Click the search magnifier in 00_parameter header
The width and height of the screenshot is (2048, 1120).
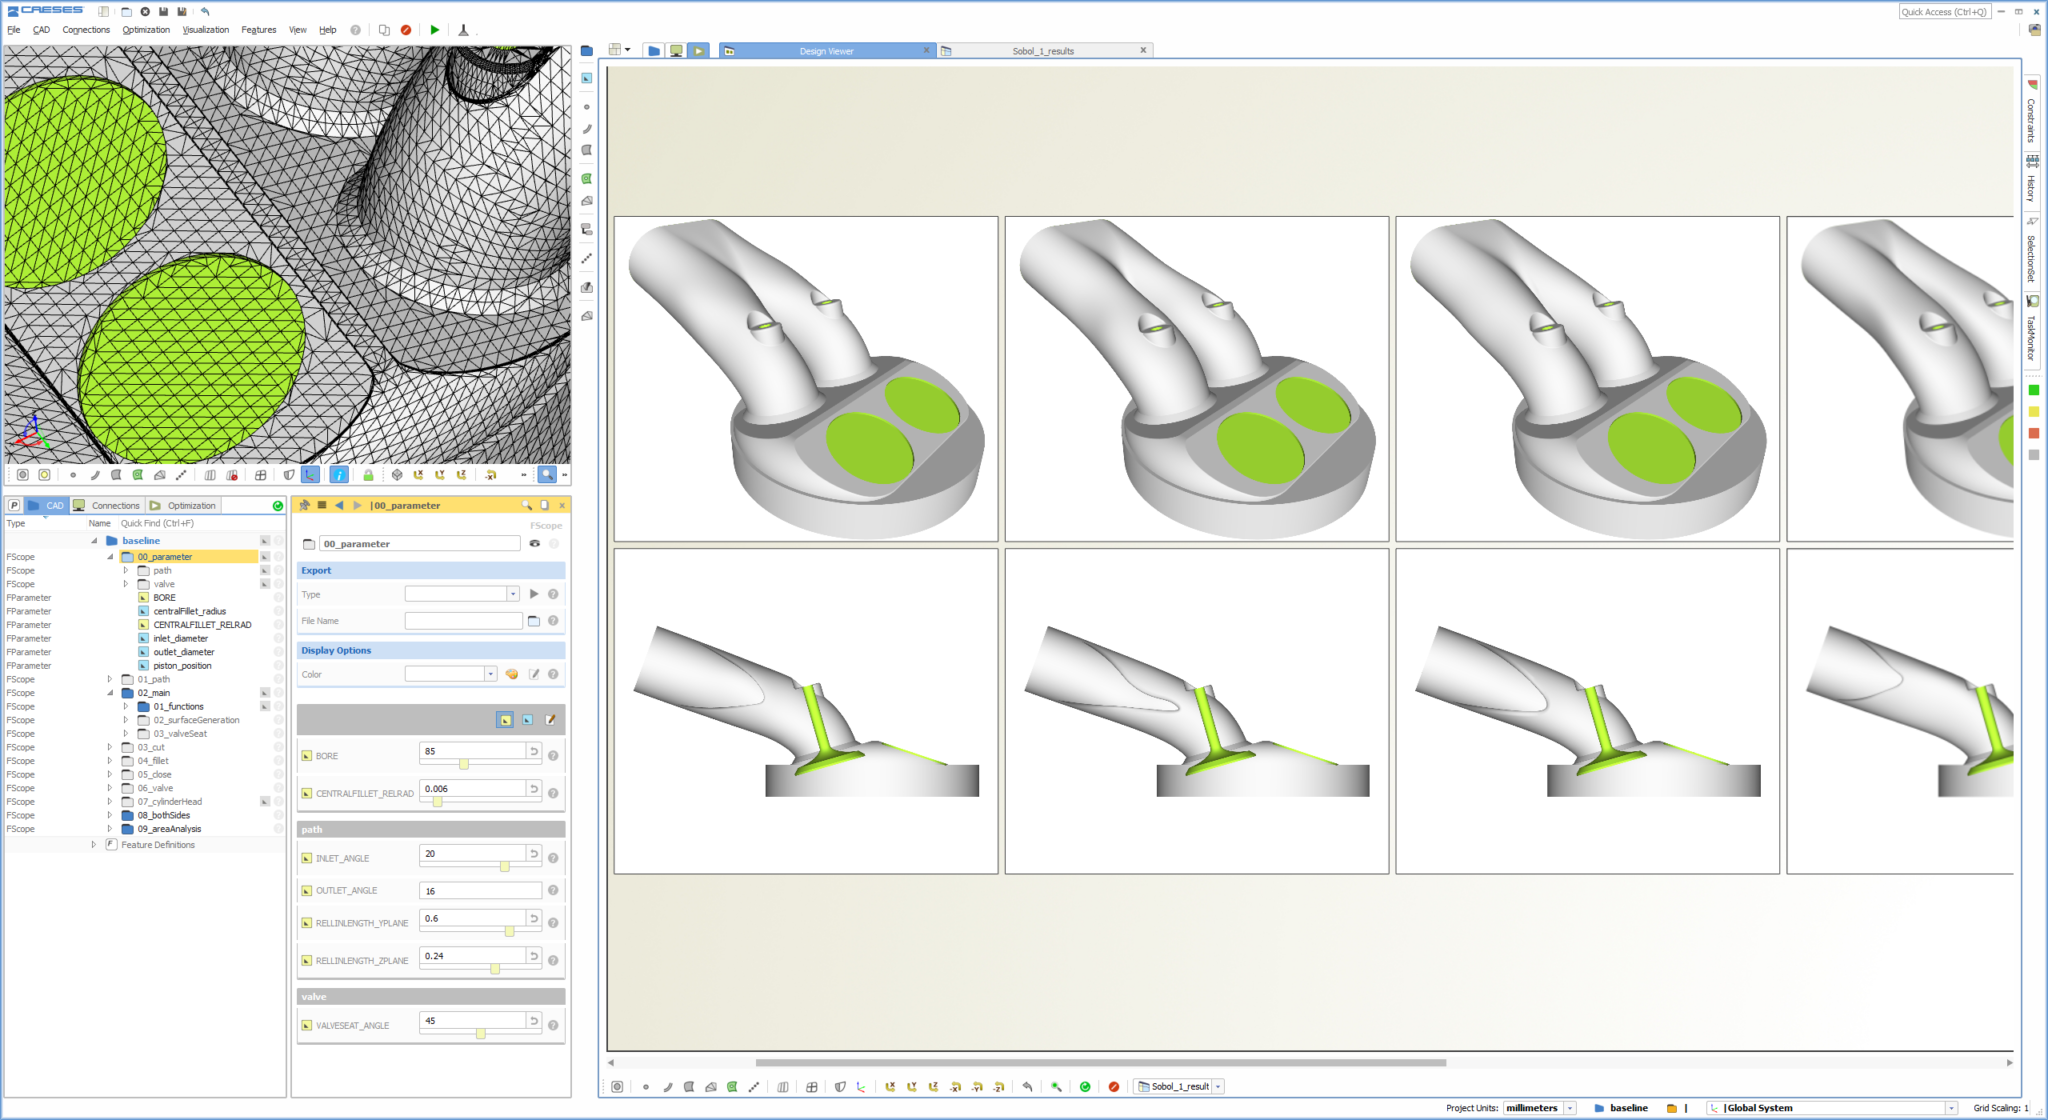coord(527,505)
